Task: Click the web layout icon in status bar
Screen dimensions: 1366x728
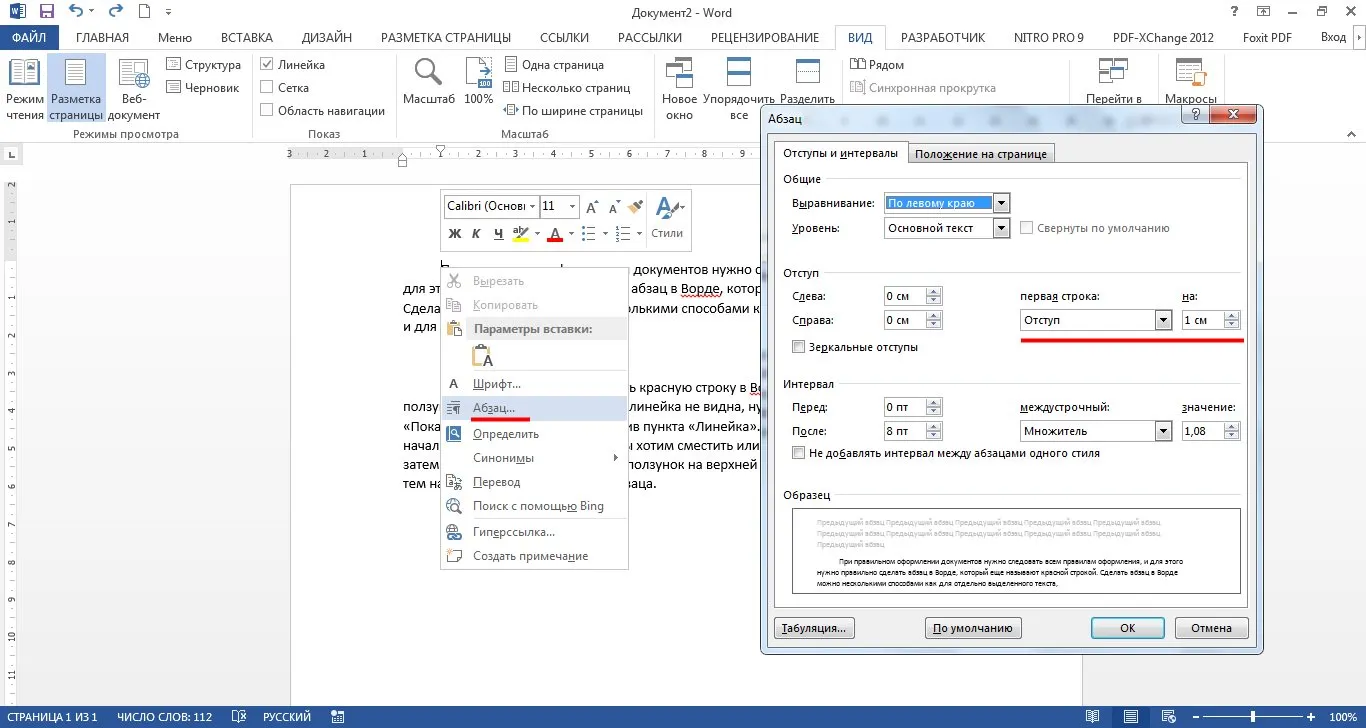Action: point(1170,717)
